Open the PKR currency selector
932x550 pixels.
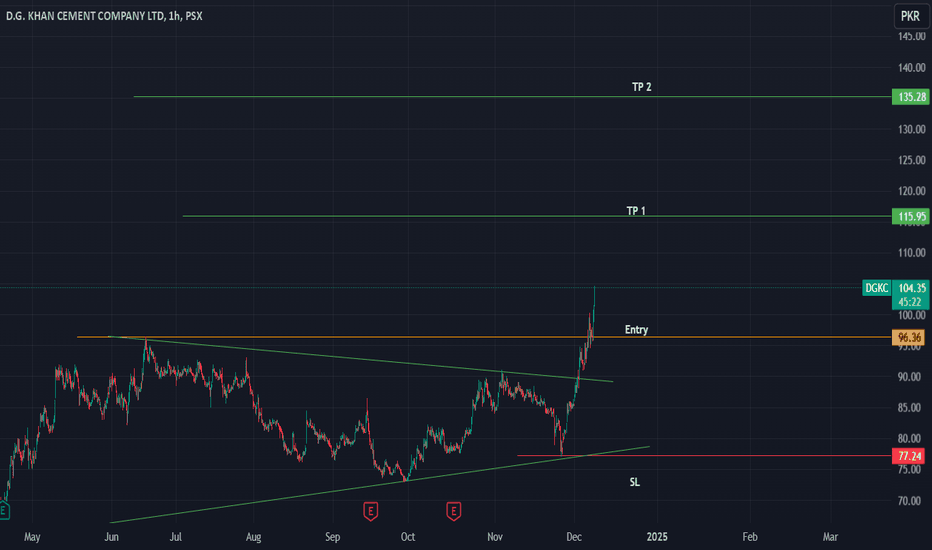910,16
